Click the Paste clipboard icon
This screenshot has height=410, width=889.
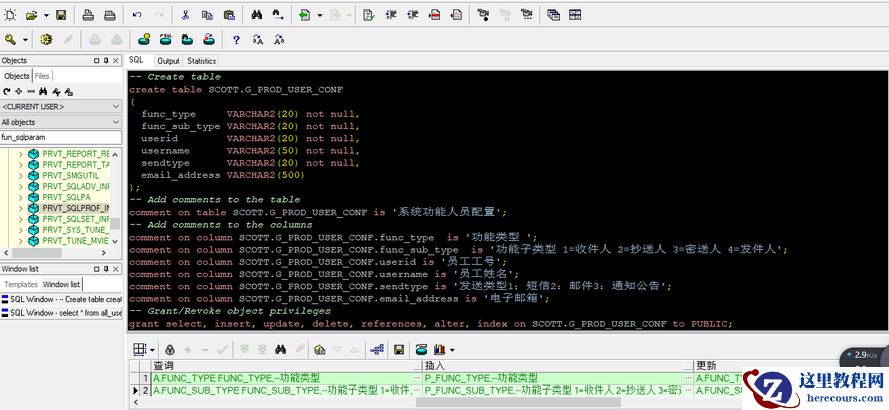(x=229, y=15)
